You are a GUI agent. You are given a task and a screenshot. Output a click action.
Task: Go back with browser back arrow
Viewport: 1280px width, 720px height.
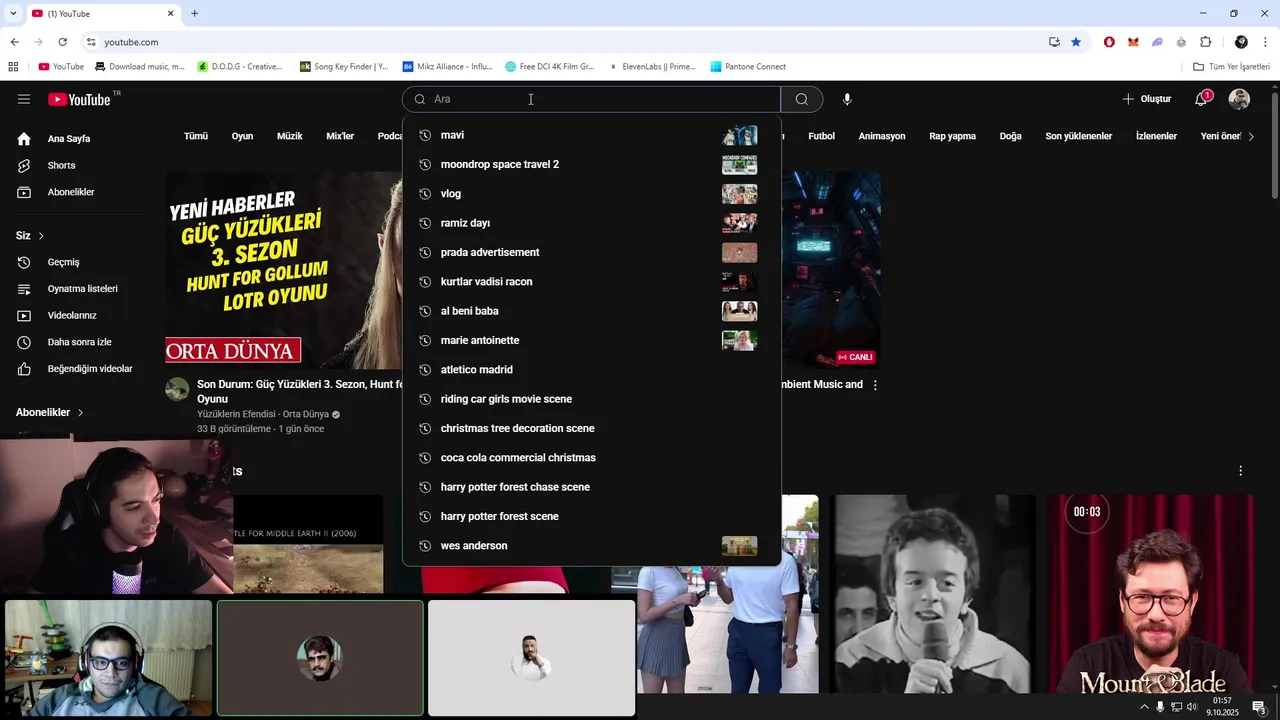pos(14,42)
